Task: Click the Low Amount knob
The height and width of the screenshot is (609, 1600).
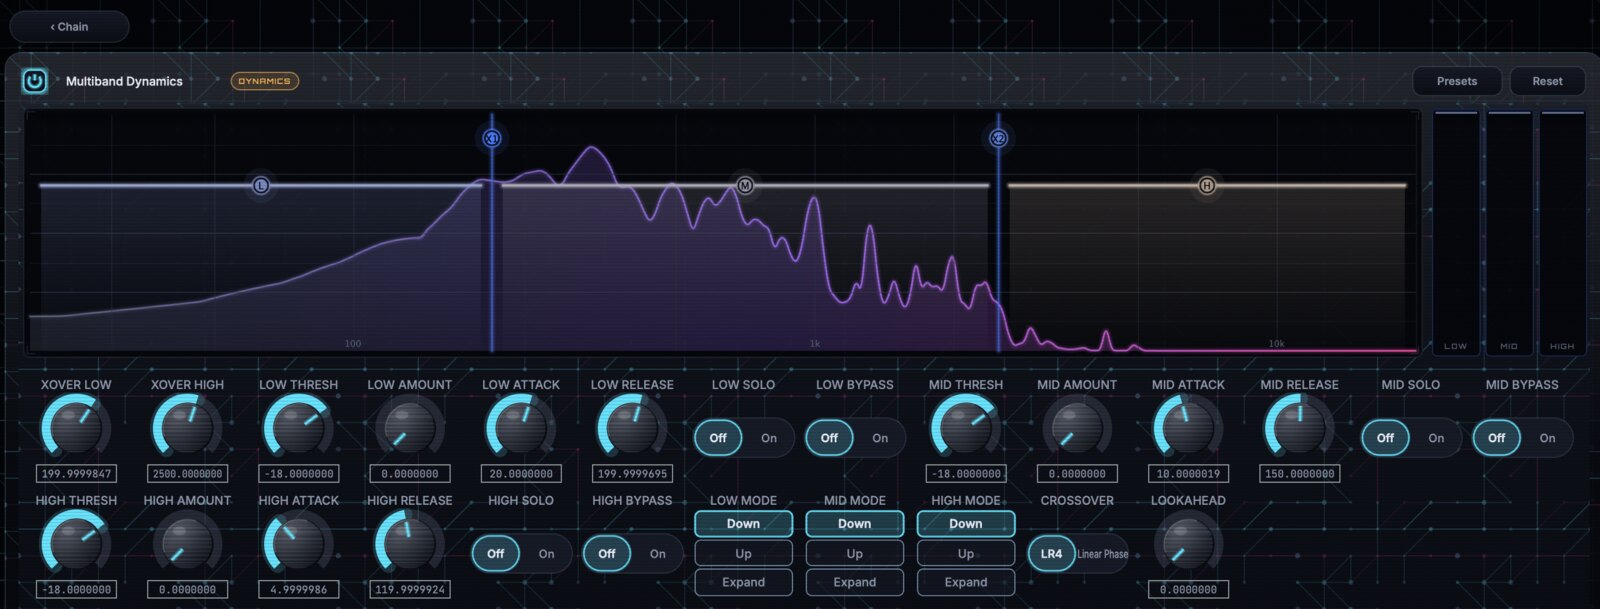Action: pyautogui.click(x=410, y=427)
